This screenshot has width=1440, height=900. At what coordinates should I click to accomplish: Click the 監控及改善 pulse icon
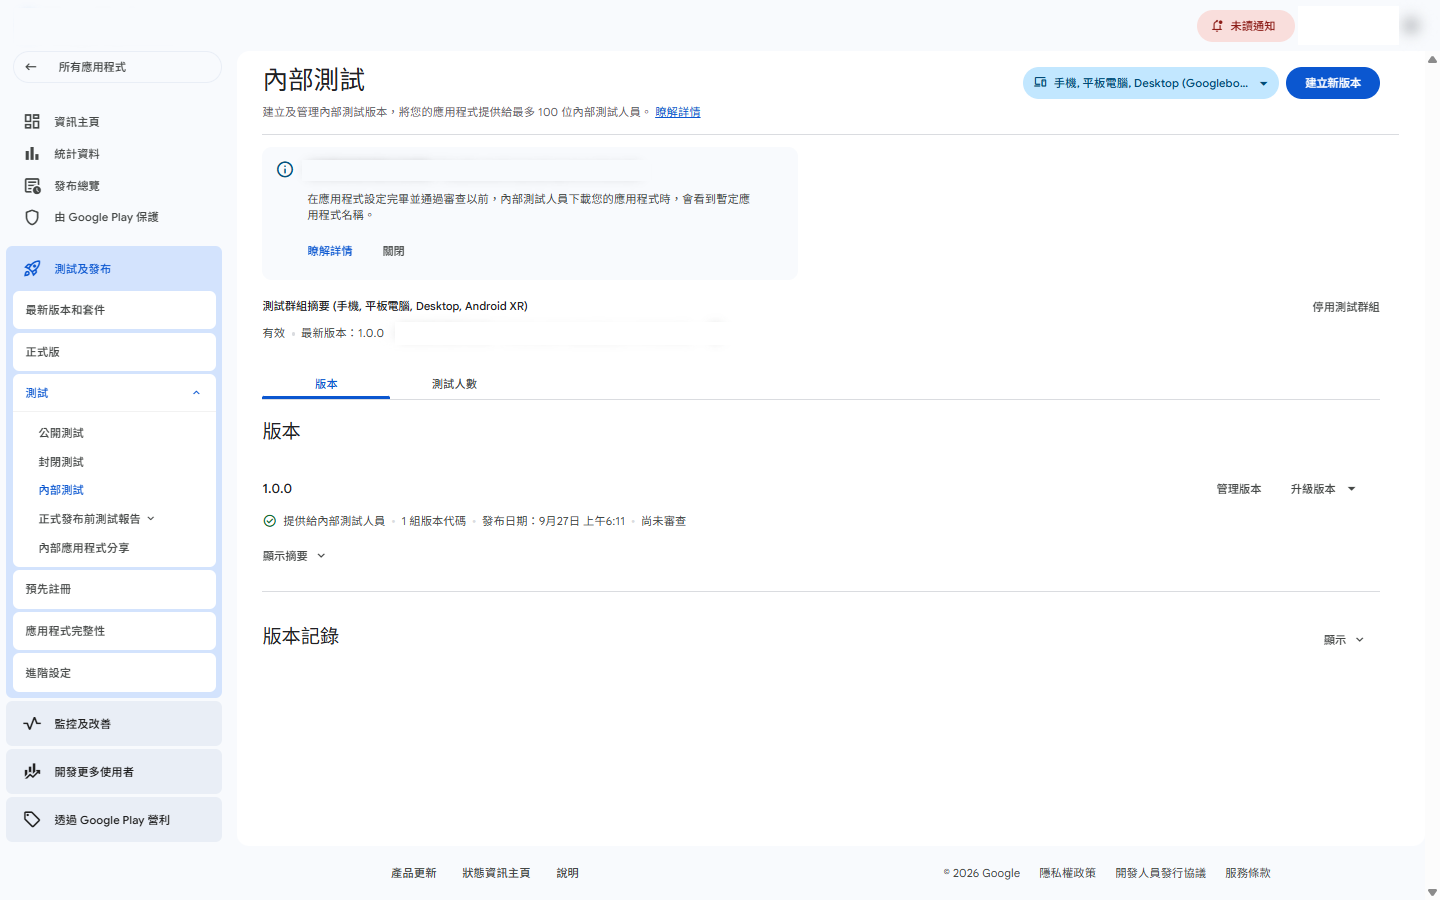[x=32, y=723]
